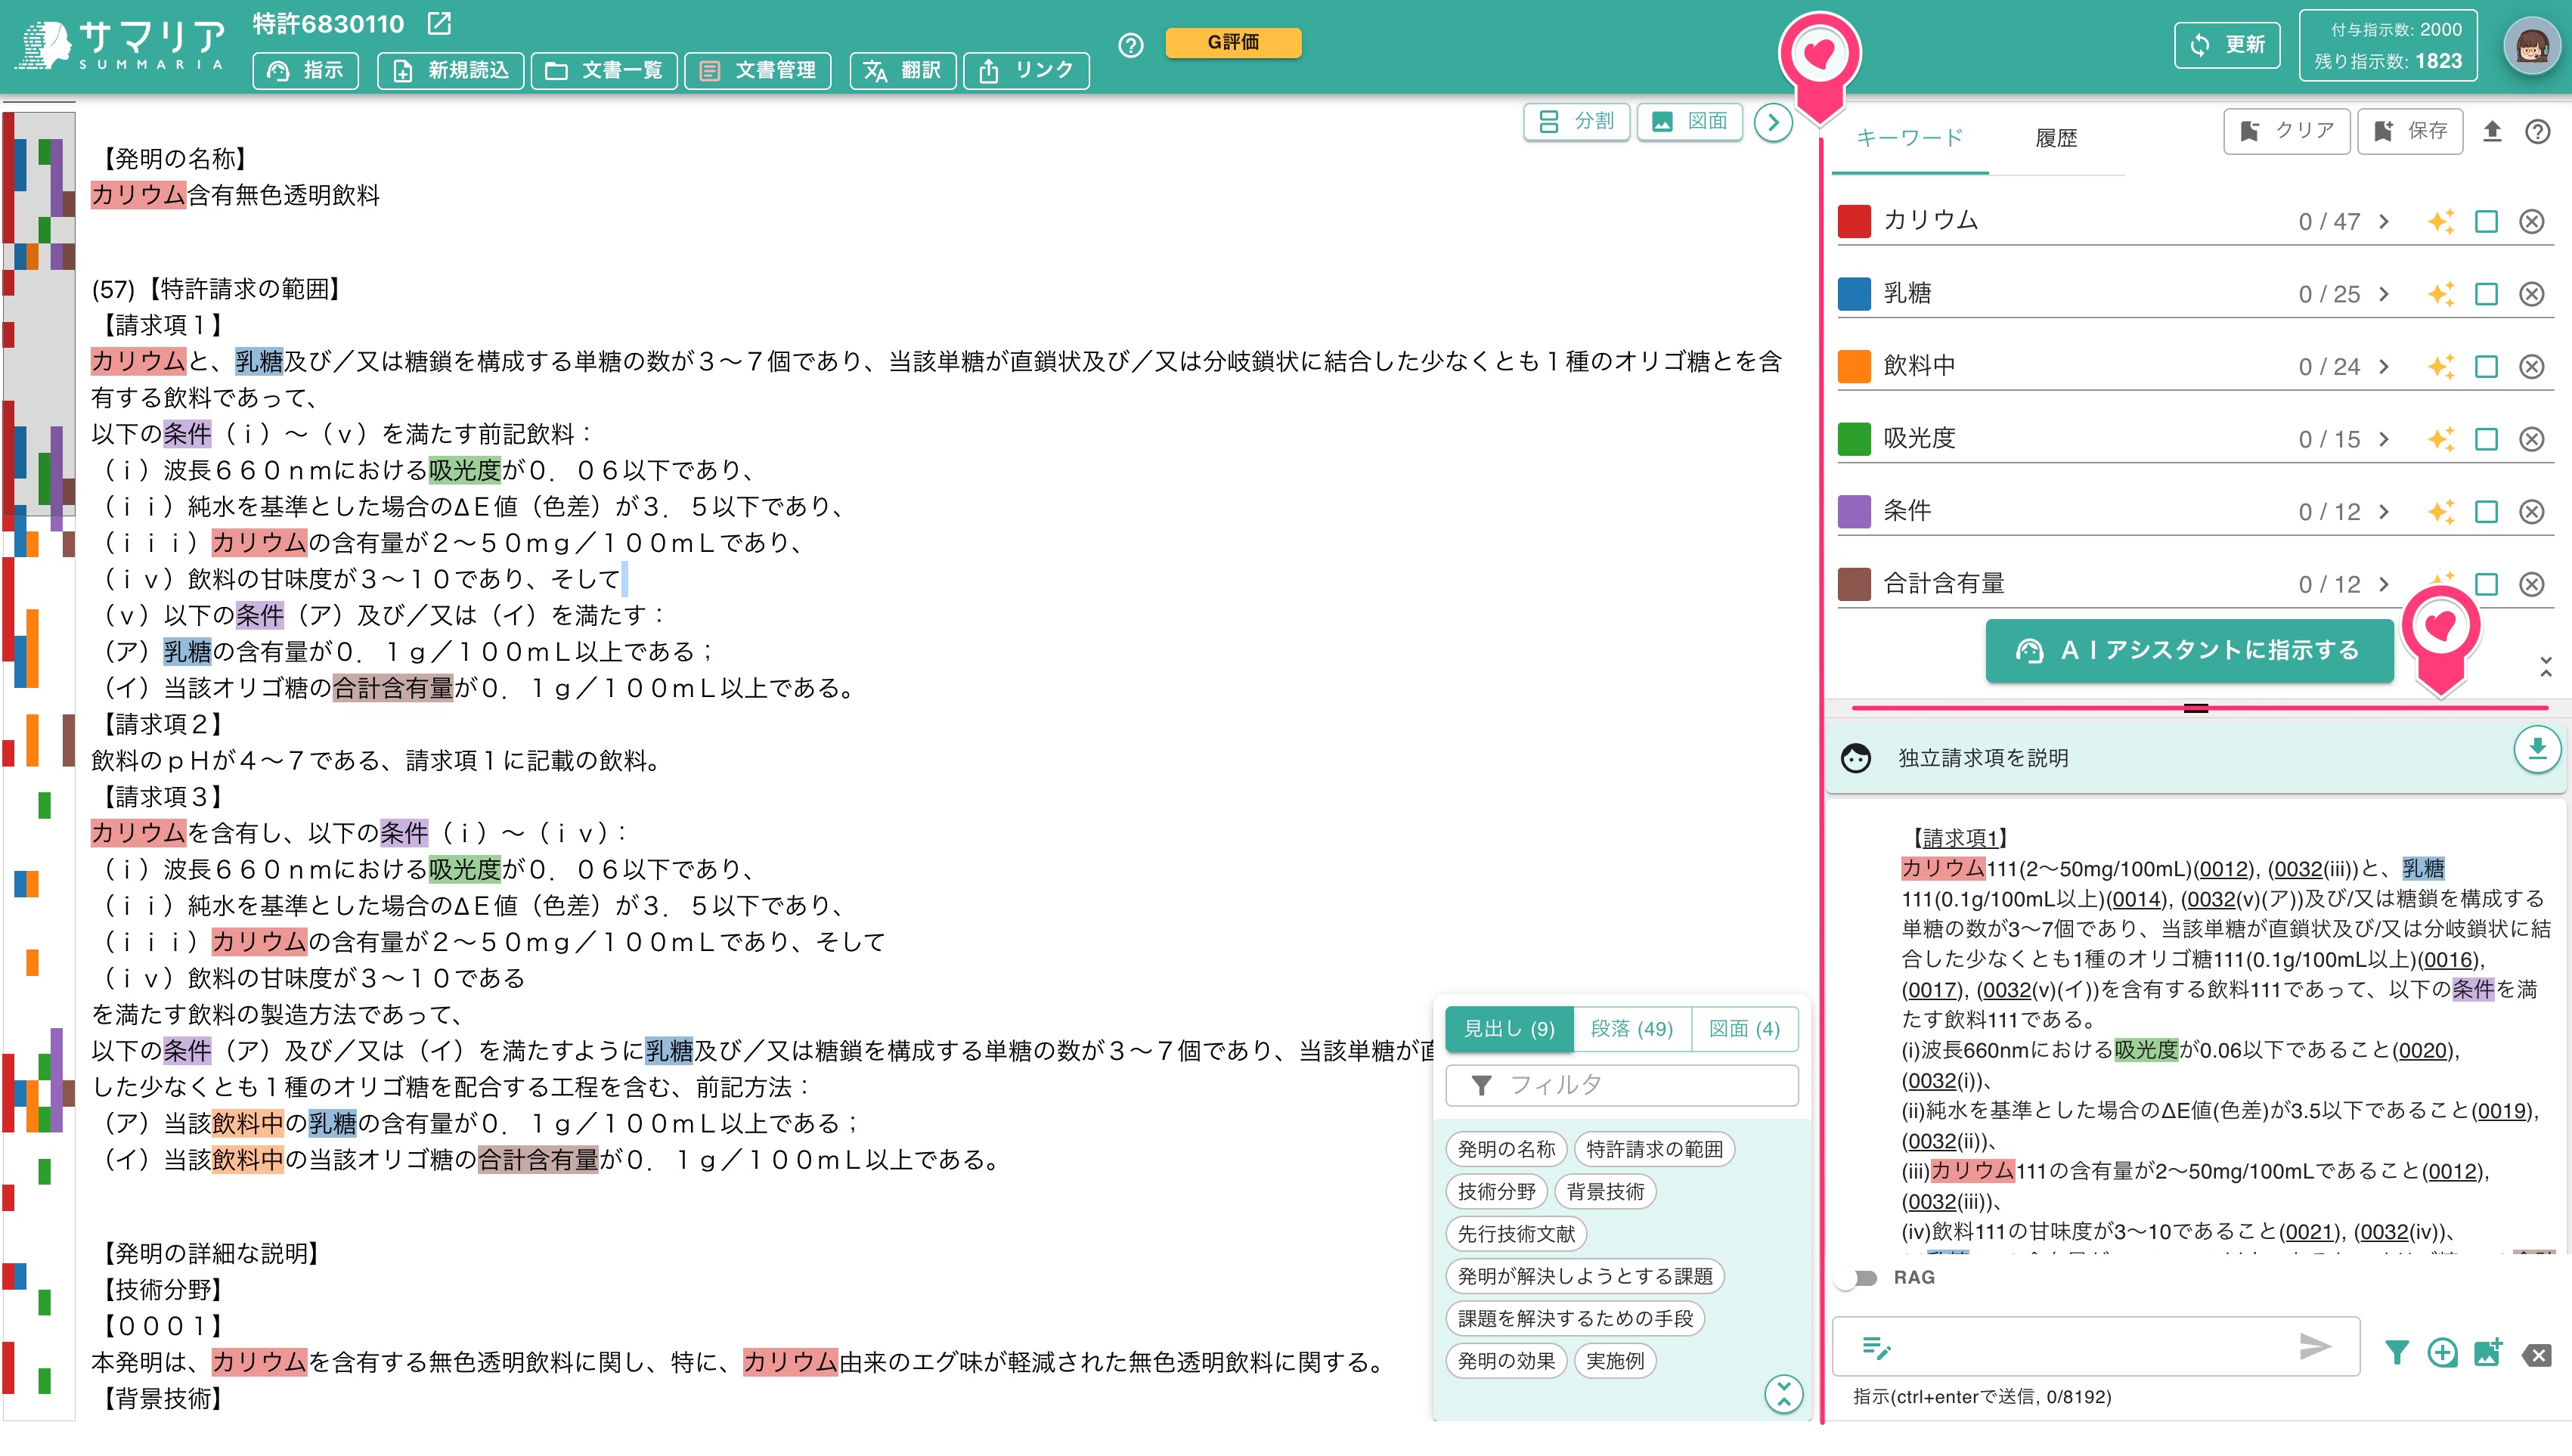
Task: Toggle checkbox for 飲料中 keyword
Action: (x=2486, y=367)
